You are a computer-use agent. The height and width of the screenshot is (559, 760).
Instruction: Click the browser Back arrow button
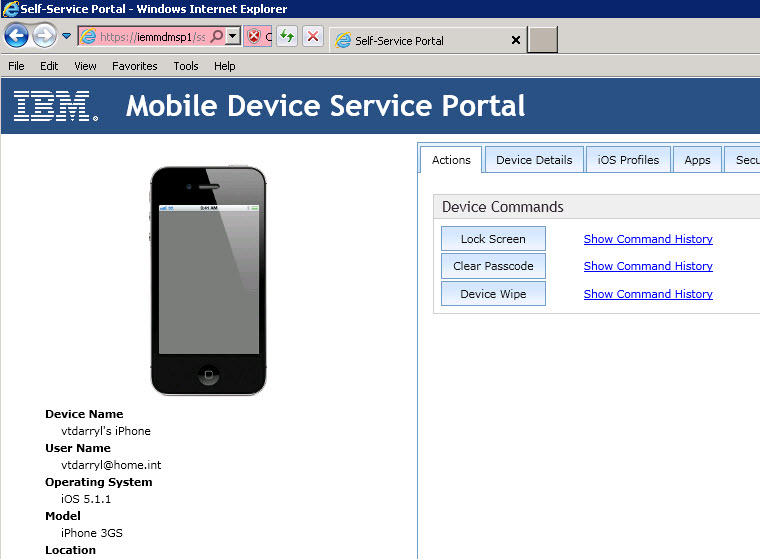tap(16, 37)
